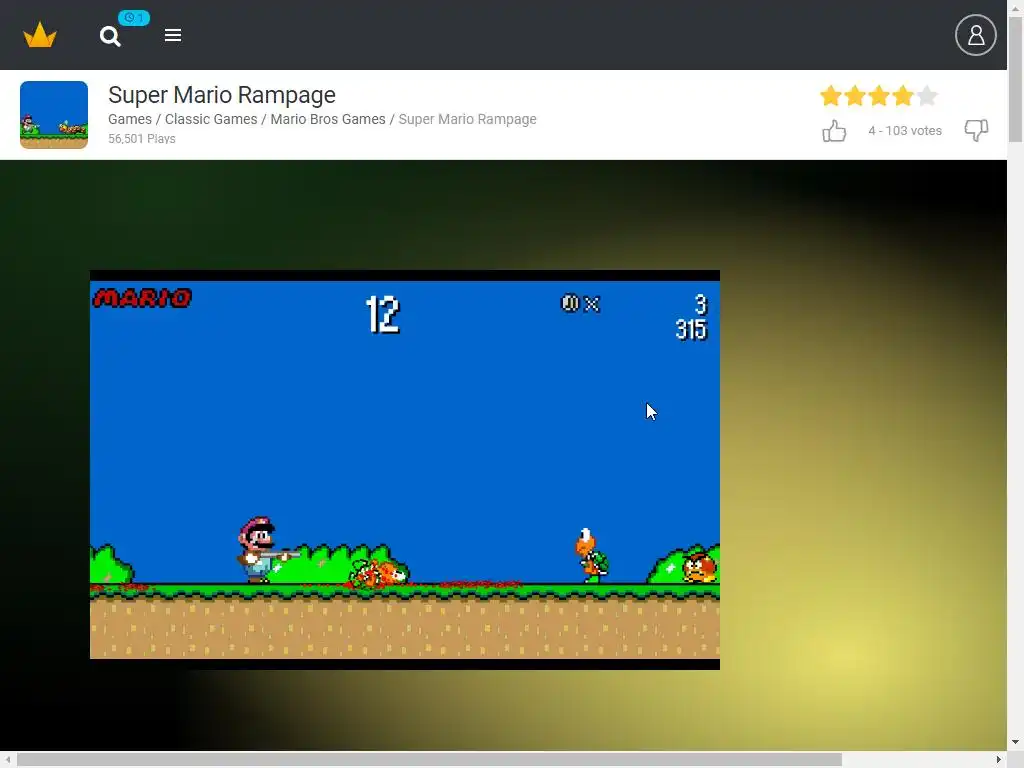Click the kill counter 12 in game

(383, 315)
